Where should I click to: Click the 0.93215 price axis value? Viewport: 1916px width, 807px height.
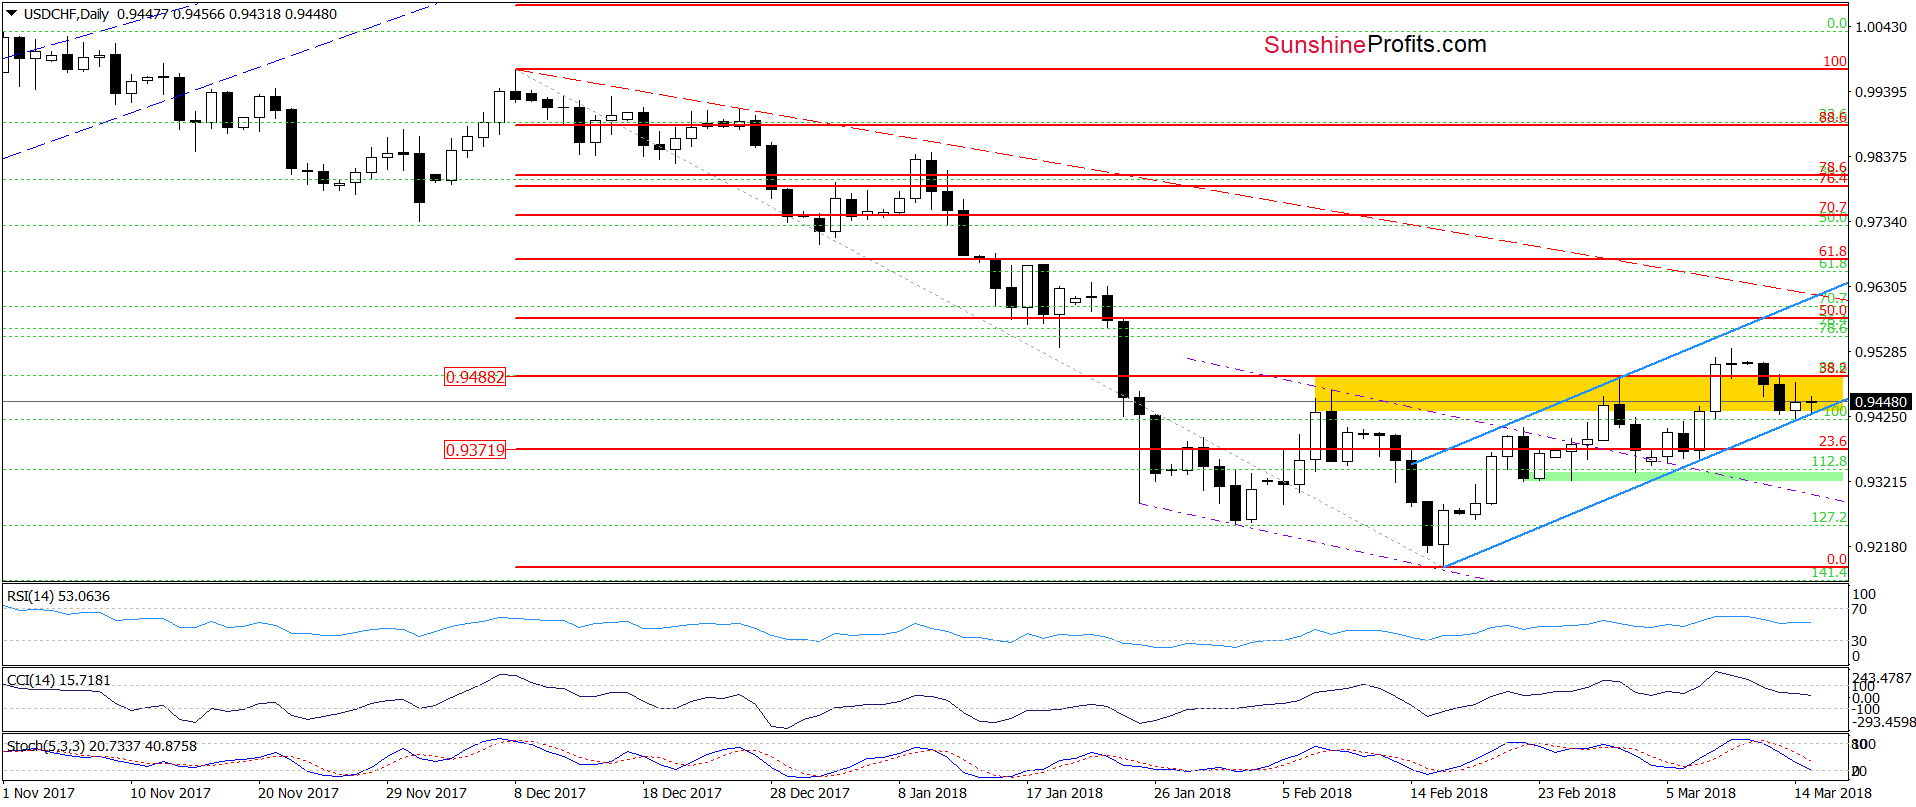[1881, 482]
